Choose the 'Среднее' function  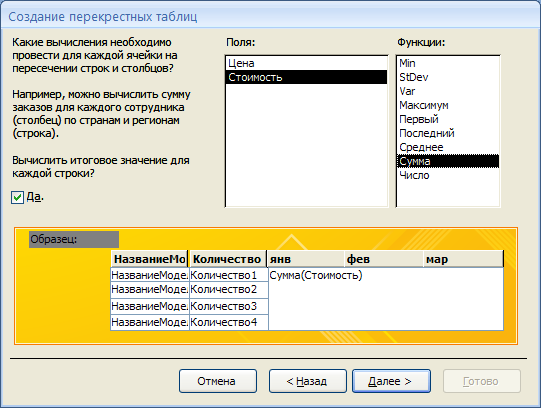point(448,147)
